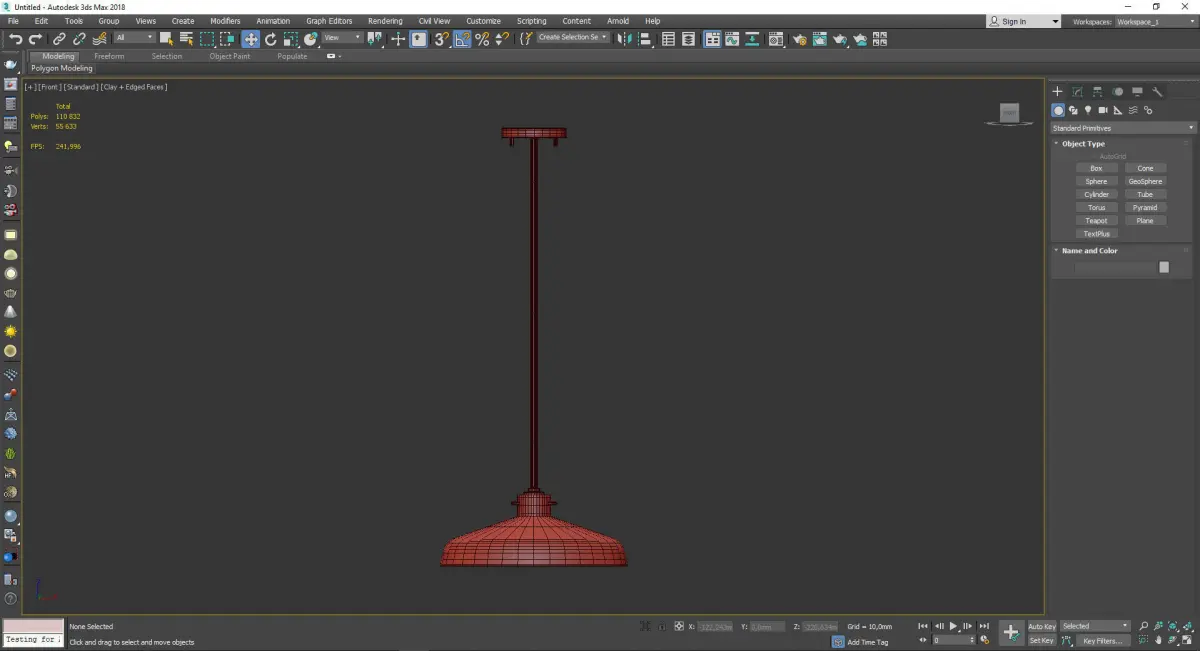Image resolution: width=1200 pixels, height=651 pixels.
Task: Open the File menu
Action: [x=13, y=21]
